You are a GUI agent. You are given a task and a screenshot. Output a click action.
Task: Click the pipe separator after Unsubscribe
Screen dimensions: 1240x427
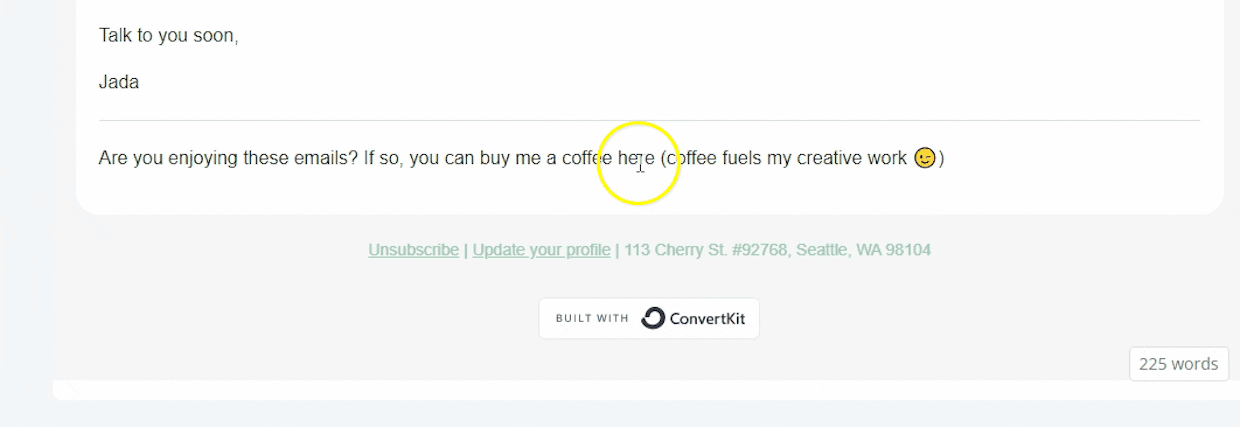[466, 250]
